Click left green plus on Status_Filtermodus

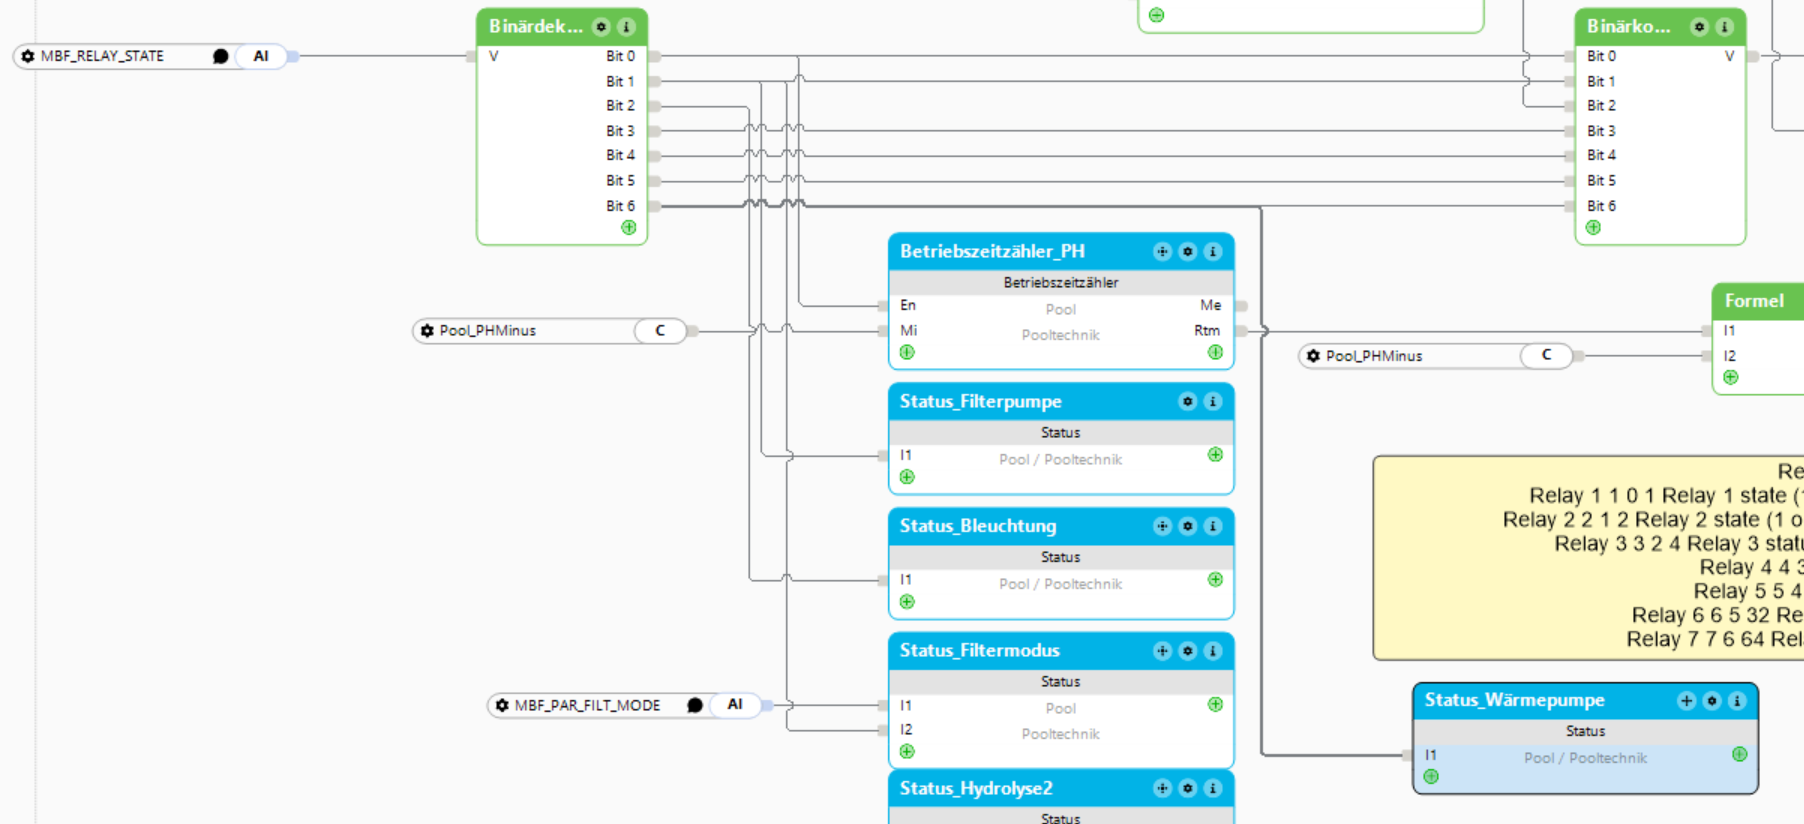[907, 752]
